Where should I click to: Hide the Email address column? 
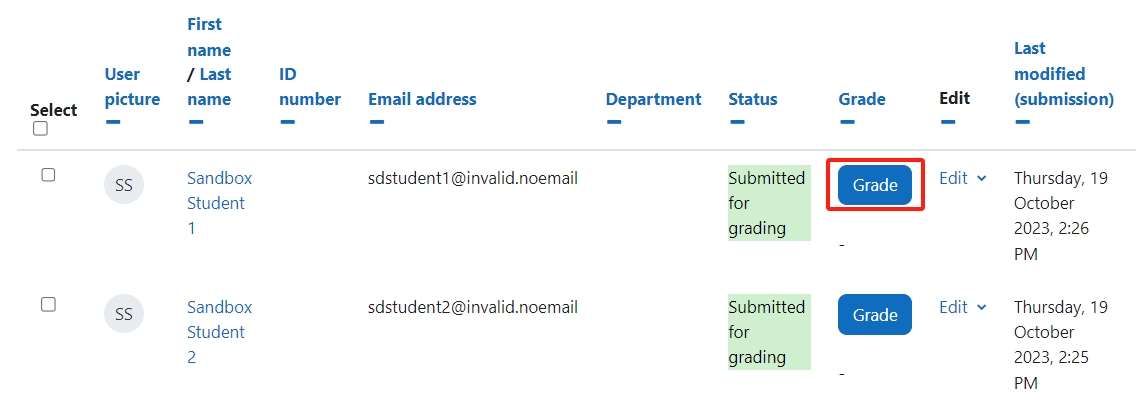(376, 122)
